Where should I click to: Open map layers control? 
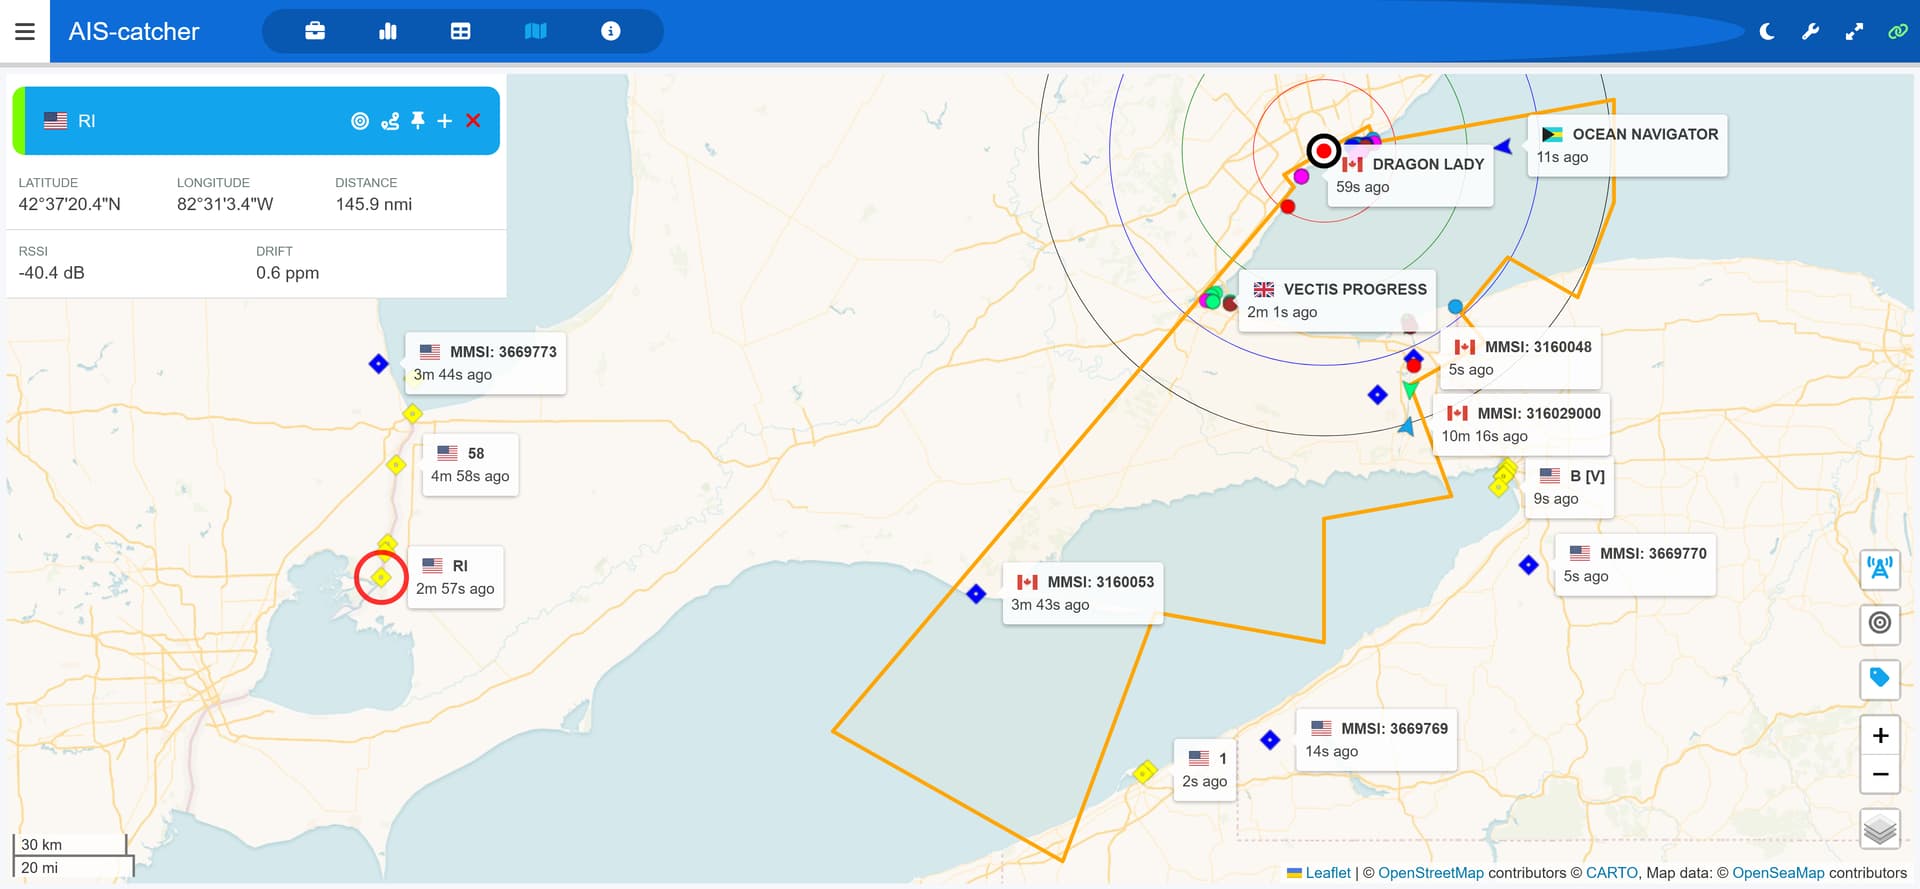(1880, 829)
